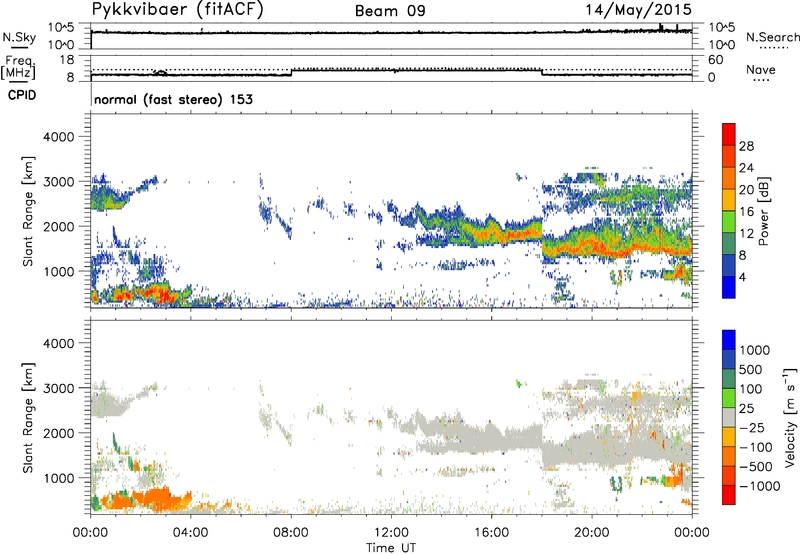This screenshot has width=800, height=554.
Task: Click the 12:00 time axis tick label
Action: pos(391,533)
